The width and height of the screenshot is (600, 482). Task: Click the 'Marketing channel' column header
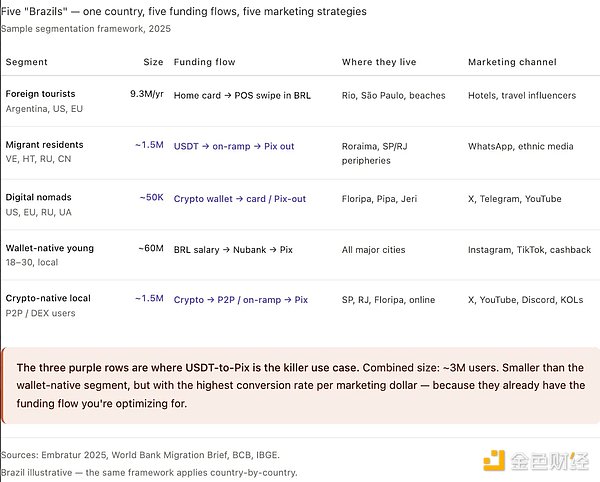coord(512,62)
